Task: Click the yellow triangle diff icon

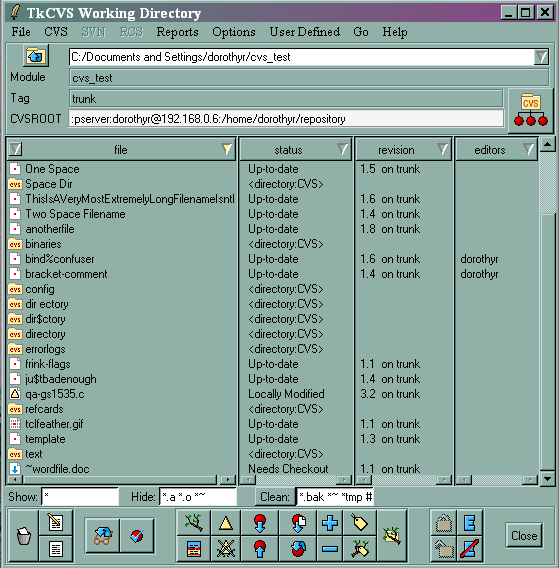Action: [226, 523]
